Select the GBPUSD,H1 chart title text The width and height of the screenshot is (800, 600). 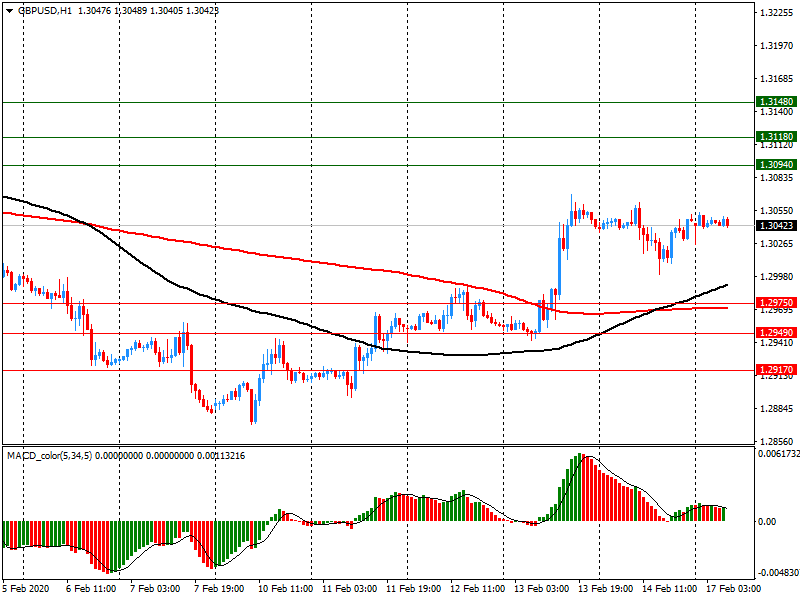[x=45, y=11]
